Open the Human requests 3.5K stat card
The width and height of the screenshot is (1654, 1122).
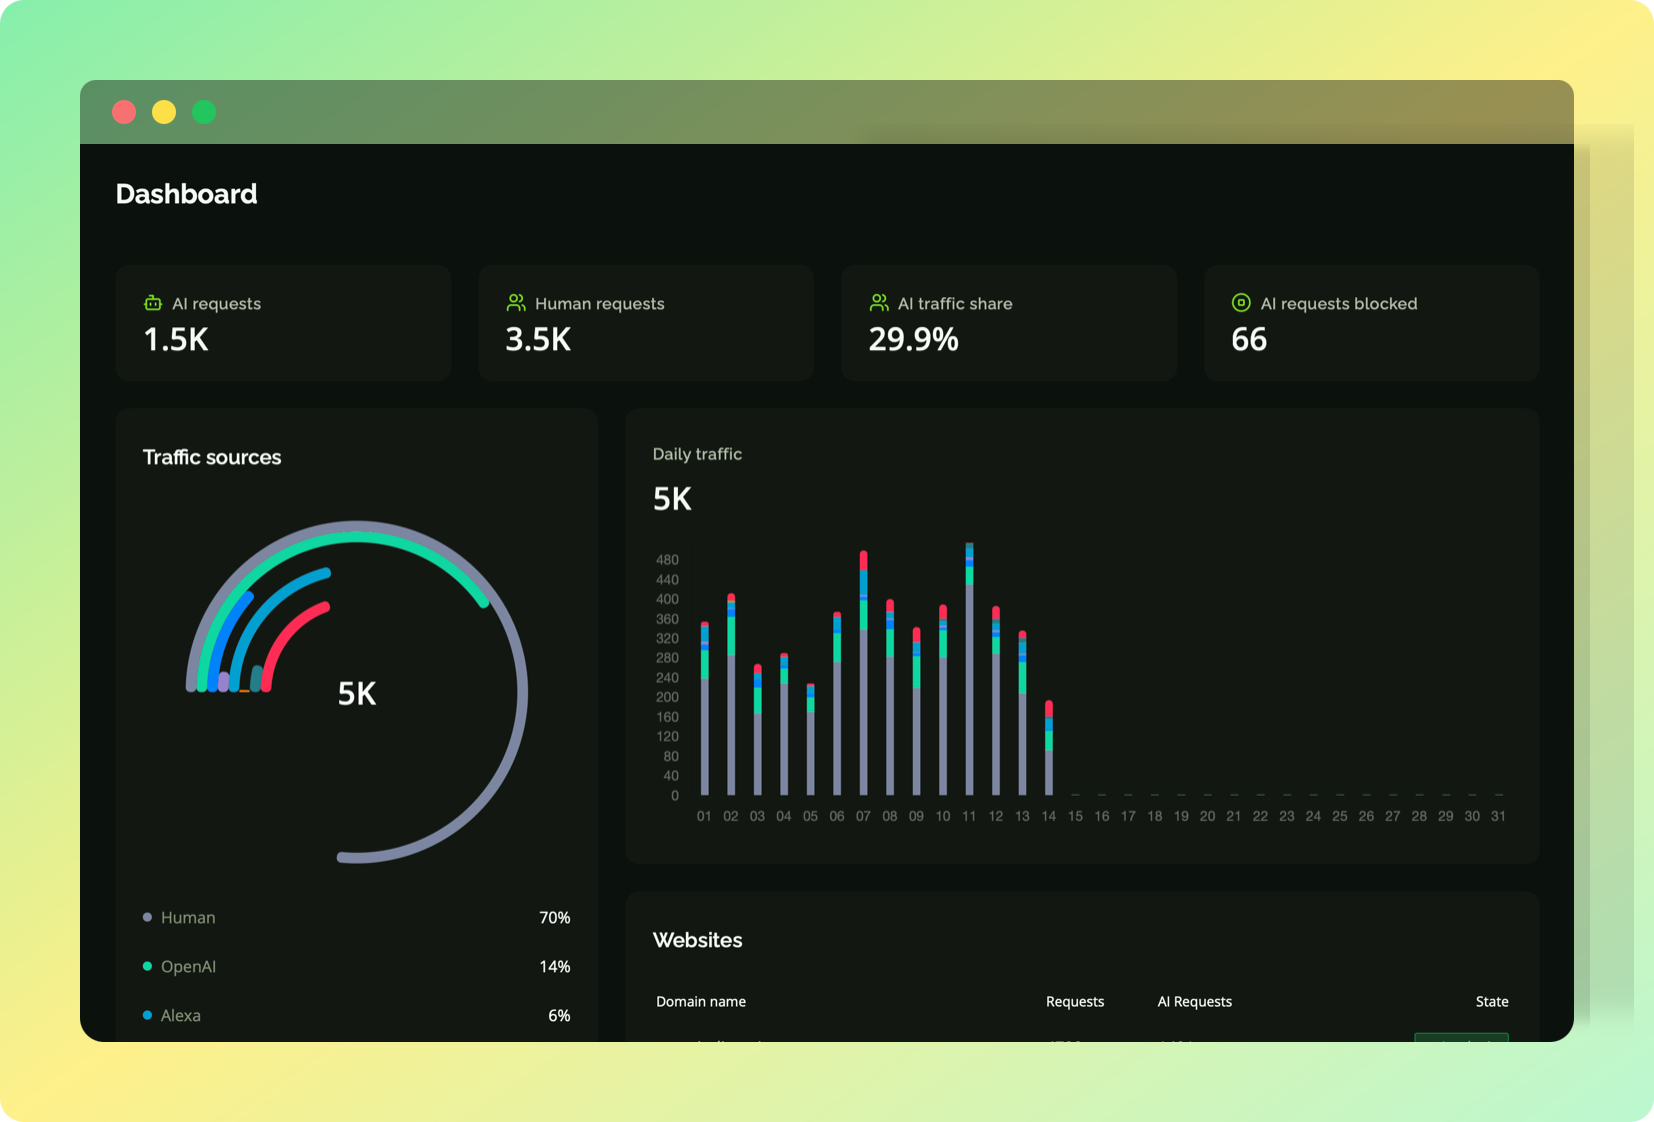point(646,323)
